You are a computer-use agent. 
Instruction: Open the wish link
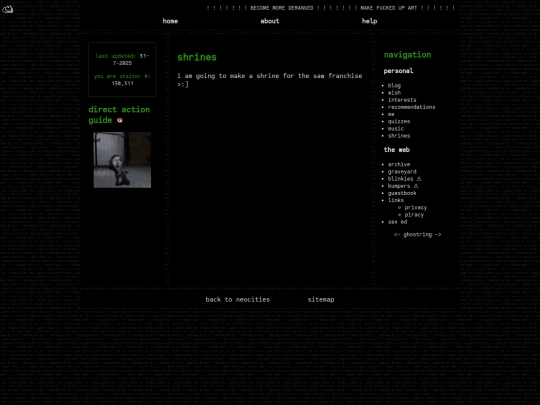[394, 93]
